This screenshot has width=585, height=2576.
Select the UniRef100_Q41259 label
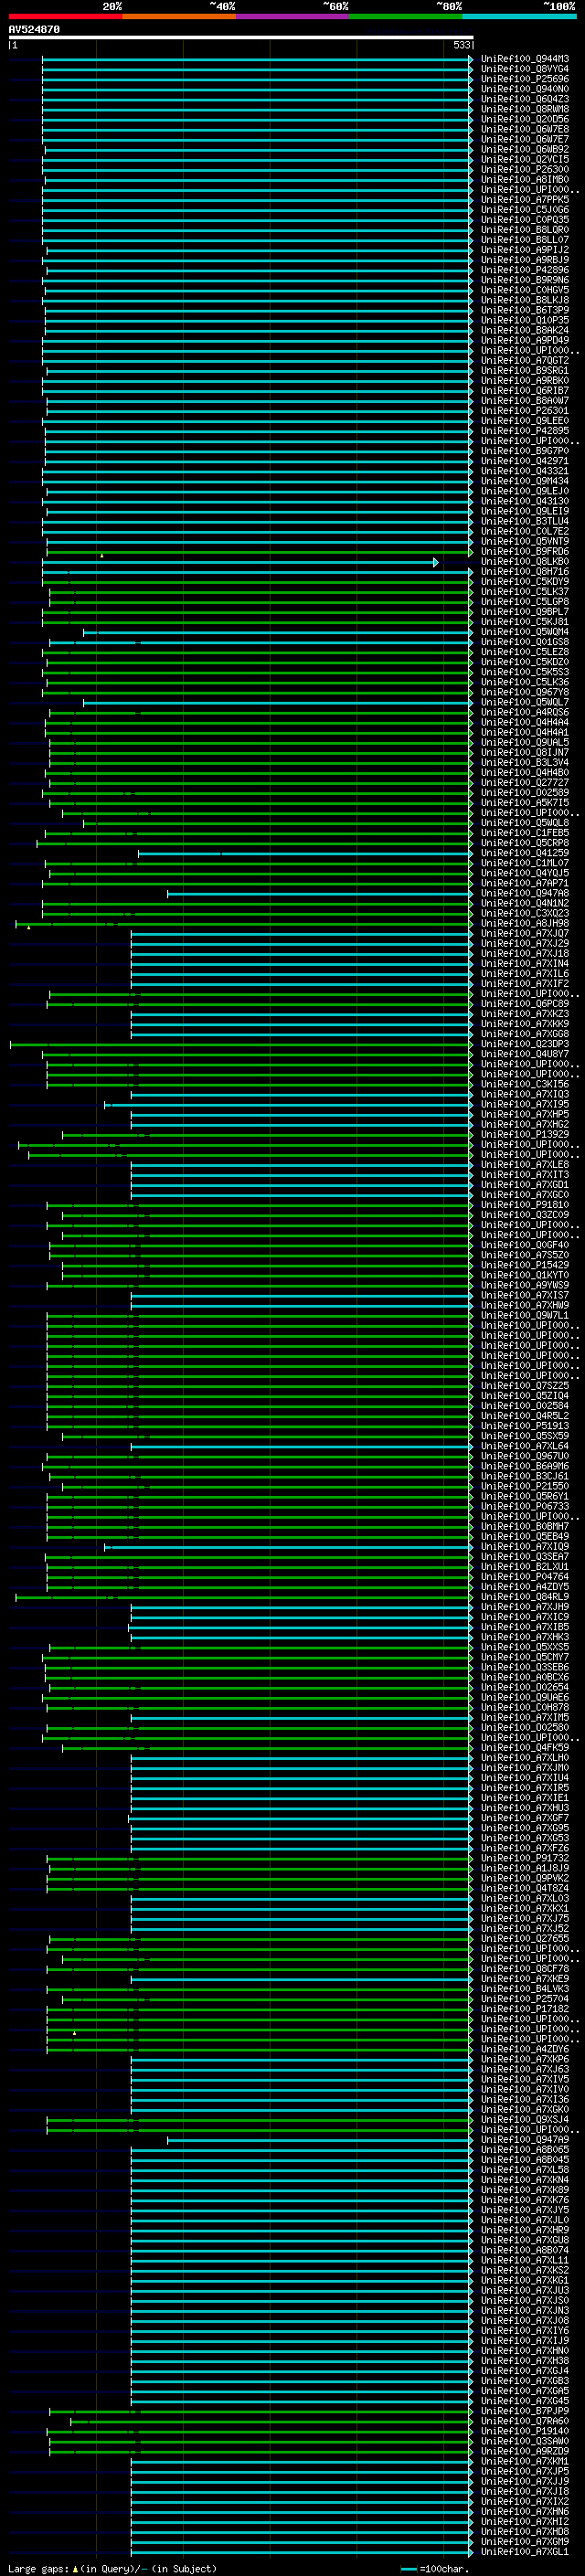pos(525,853)
